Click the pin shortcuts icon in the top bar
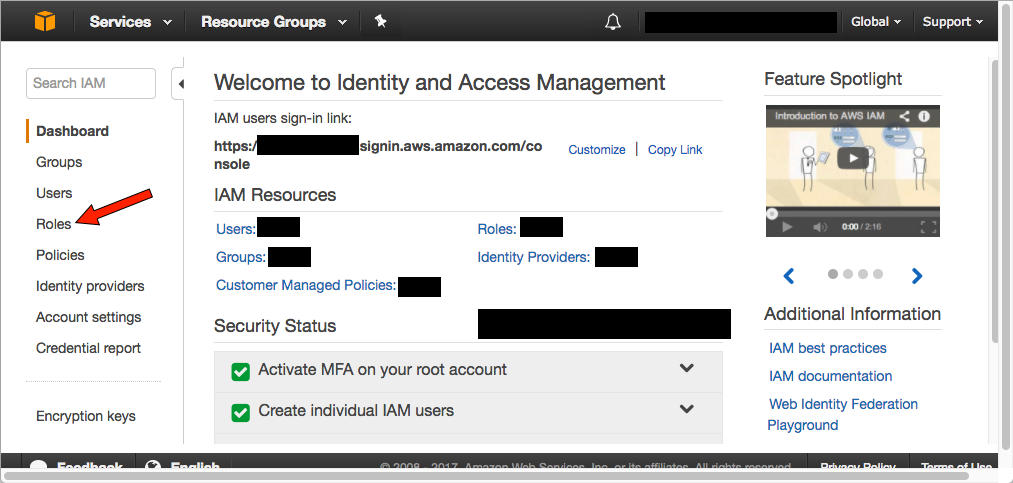The width and height of the screenshot is (1013, 483). pyautogui.click(x=381, y=21)
